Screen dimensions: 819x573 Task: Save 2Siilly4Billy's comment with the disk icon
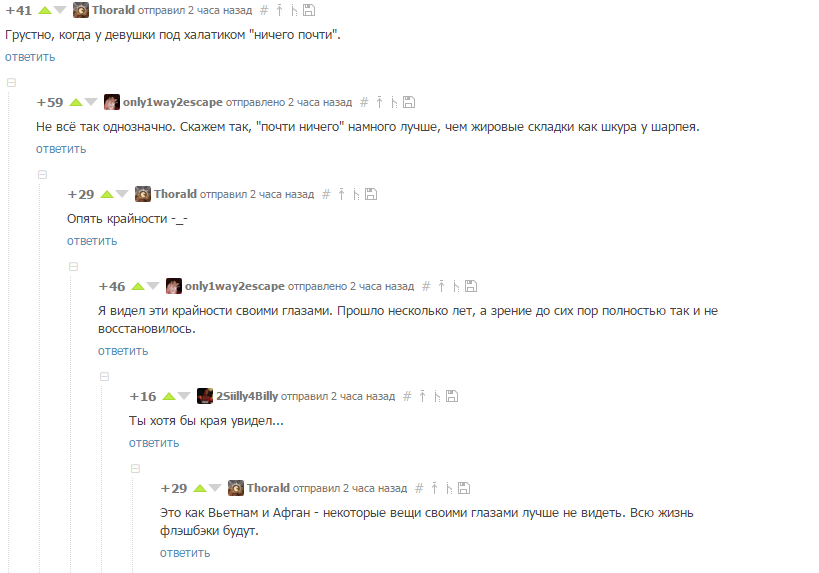[452, 396]
